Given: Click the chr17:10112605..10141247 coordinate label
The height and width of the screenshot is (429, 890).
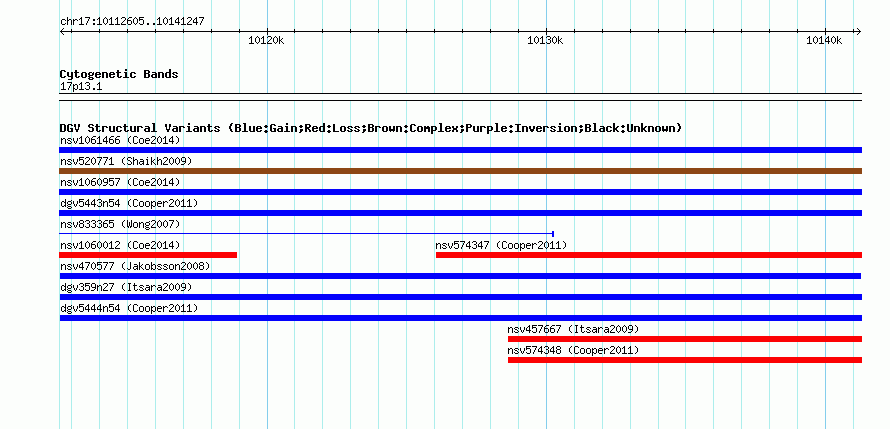Looking at the screenshot, I should coord(132,22).
